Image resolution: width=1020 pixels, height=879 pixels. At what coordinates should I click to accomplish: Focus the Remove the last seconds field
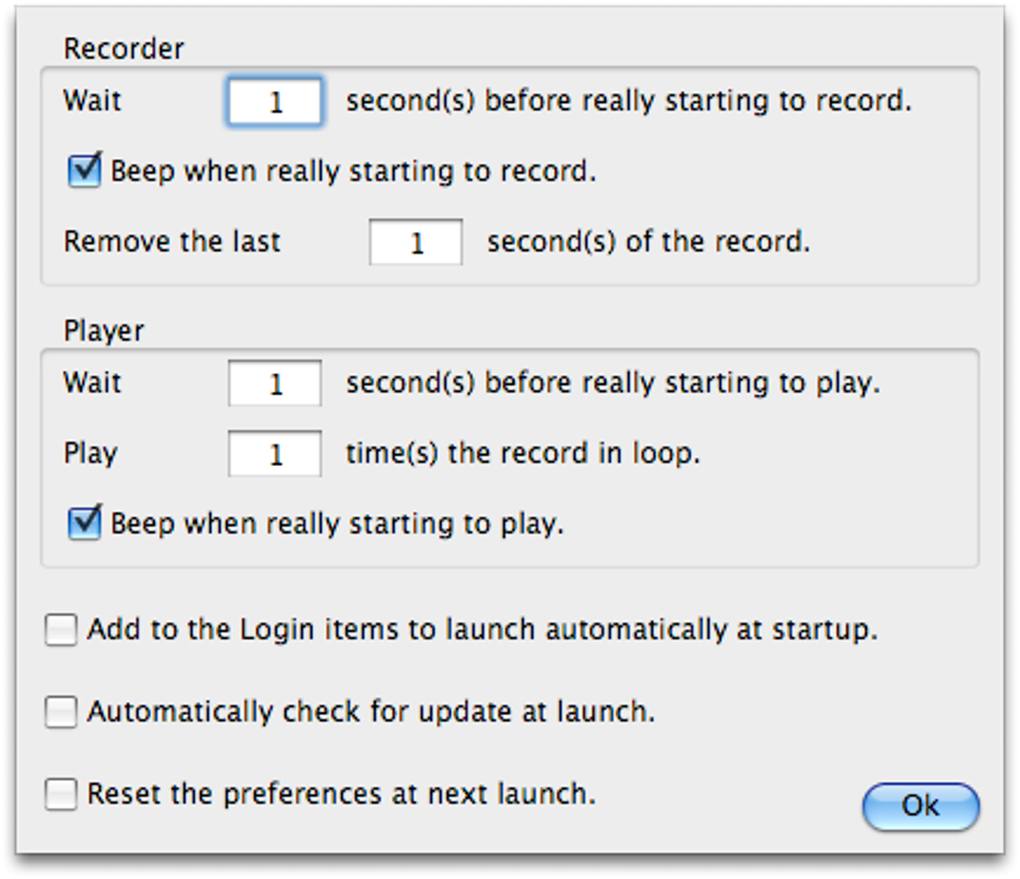(x=416, y=242)
